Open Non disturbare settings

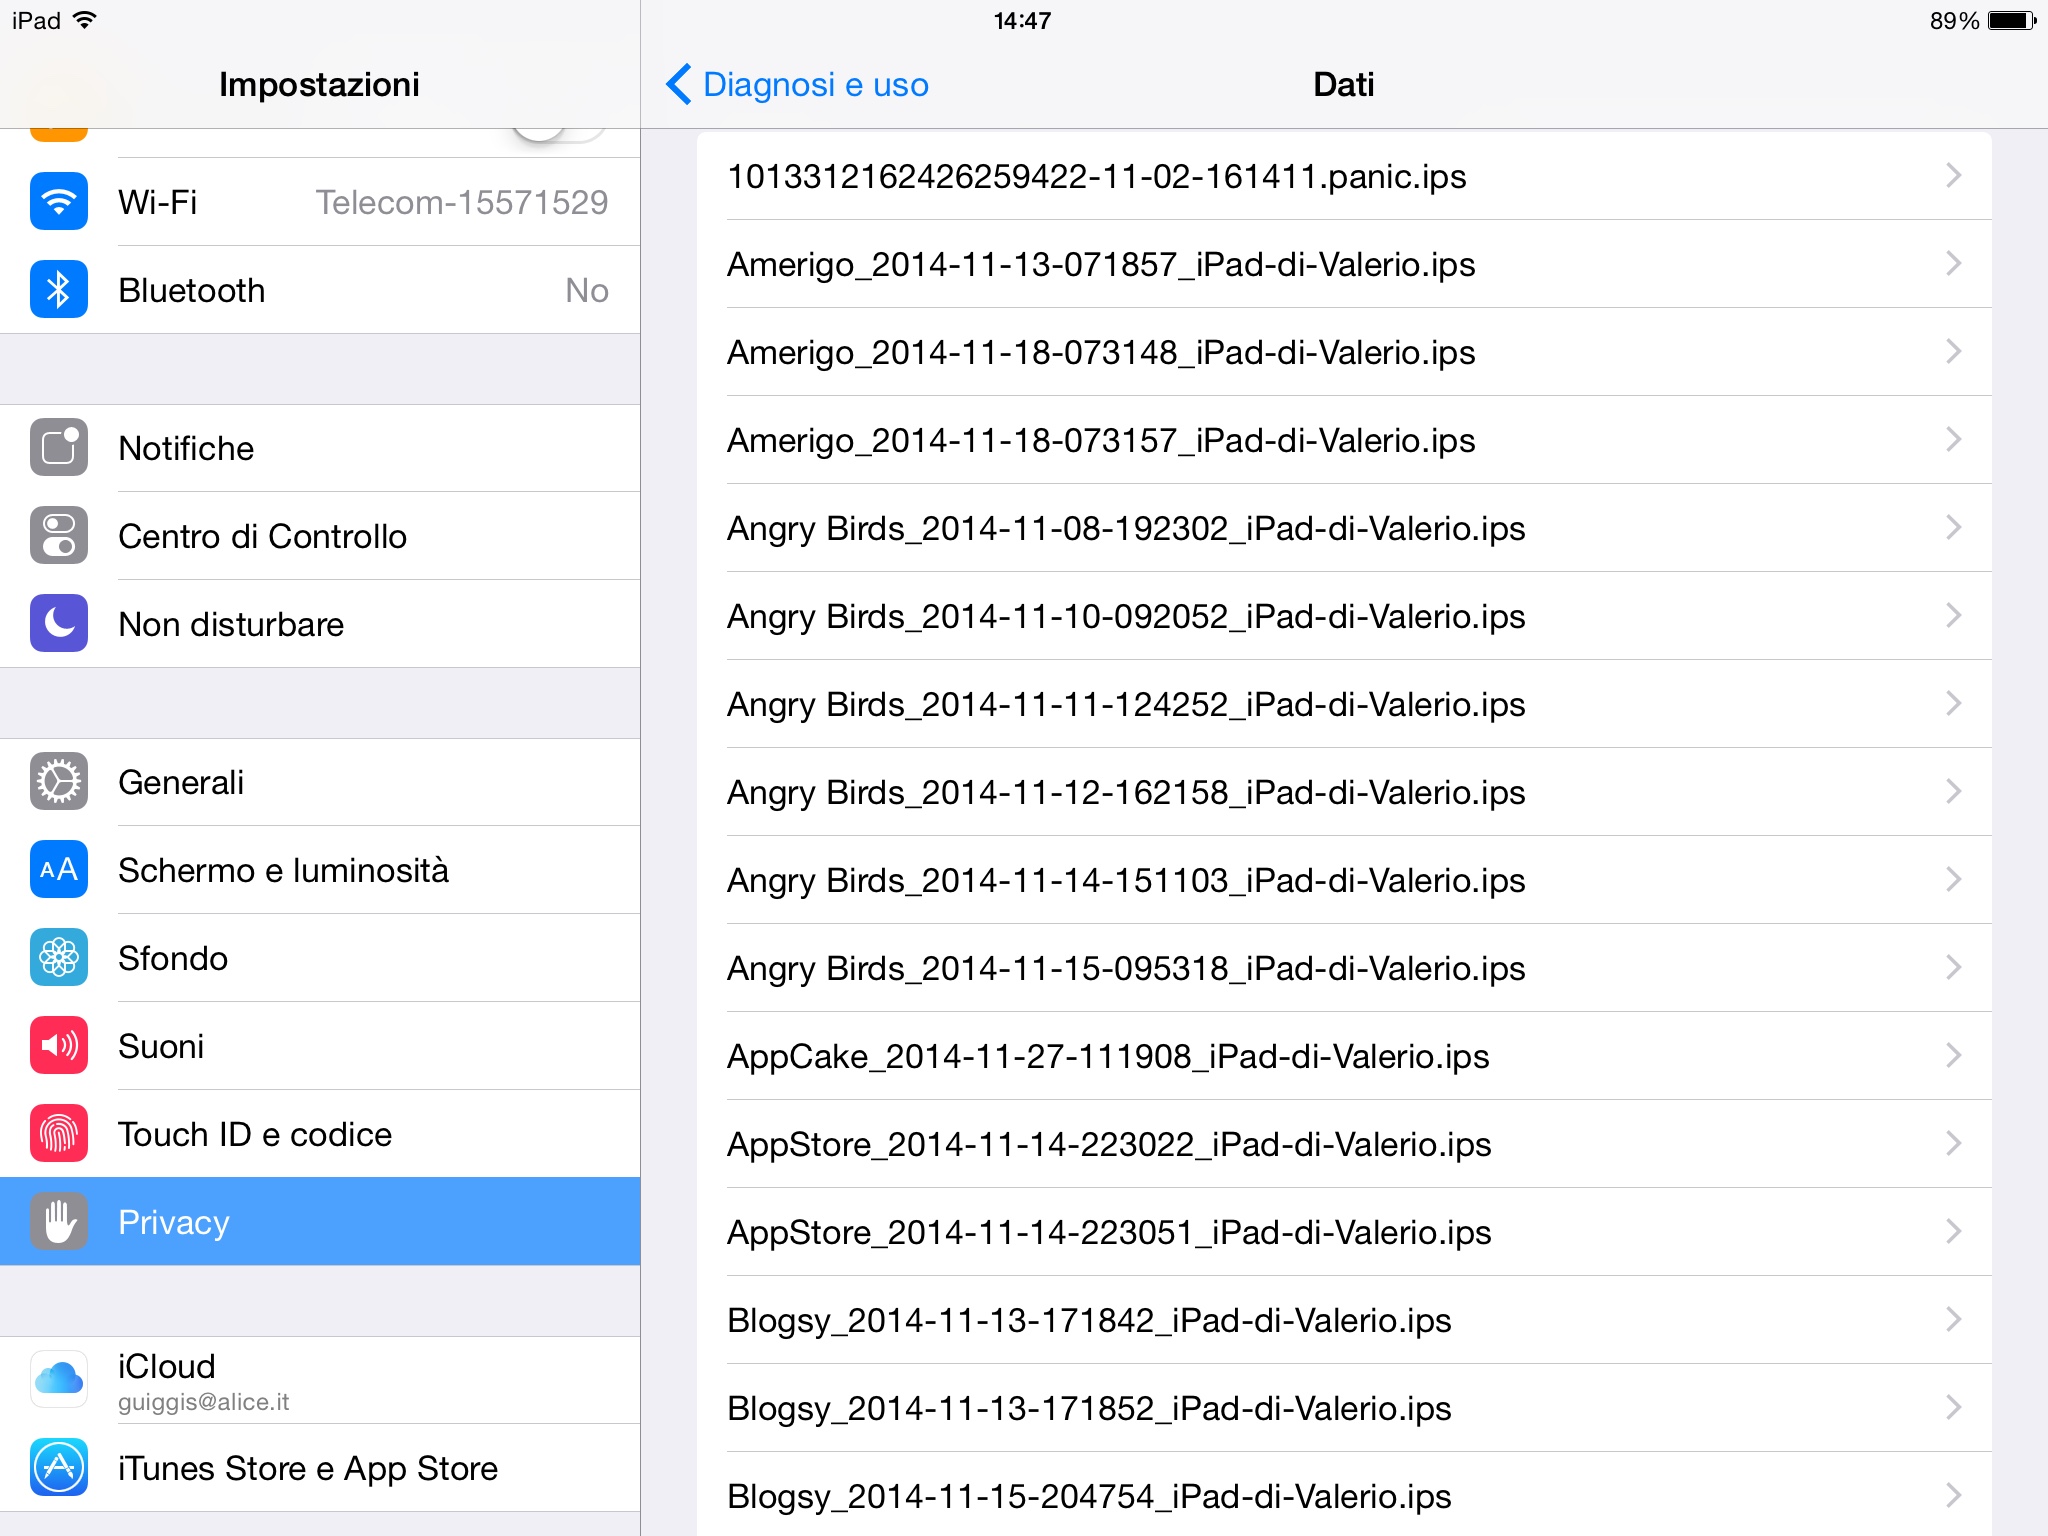tap(320, 624)
